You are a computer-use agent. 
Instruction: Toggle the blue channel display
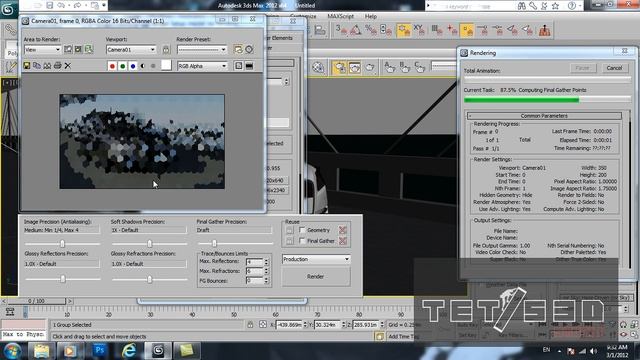133,66
